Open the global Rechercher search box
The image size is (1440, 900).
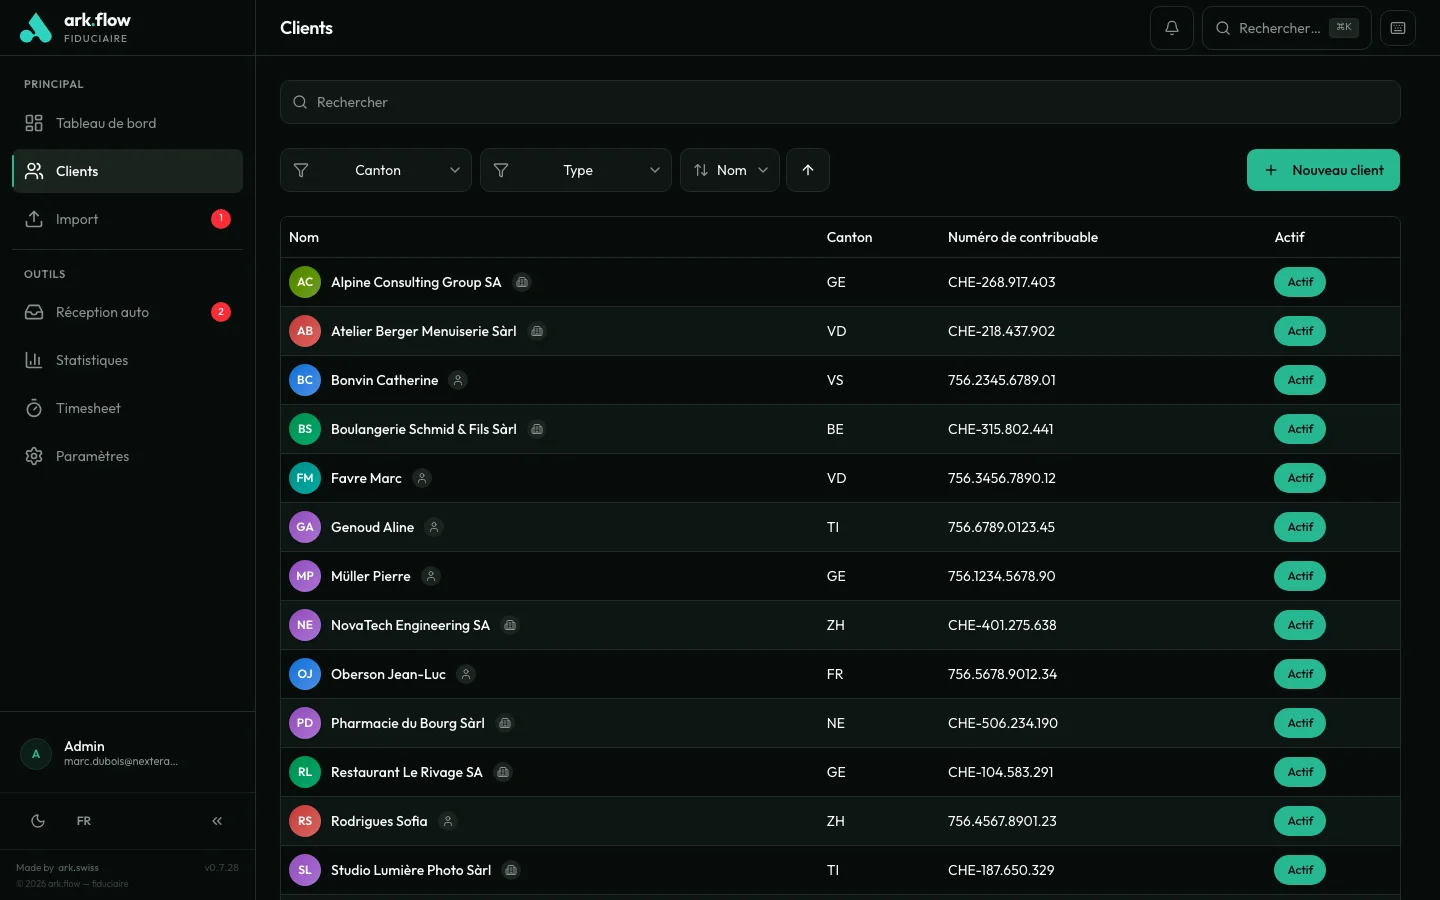[1287, 28]
